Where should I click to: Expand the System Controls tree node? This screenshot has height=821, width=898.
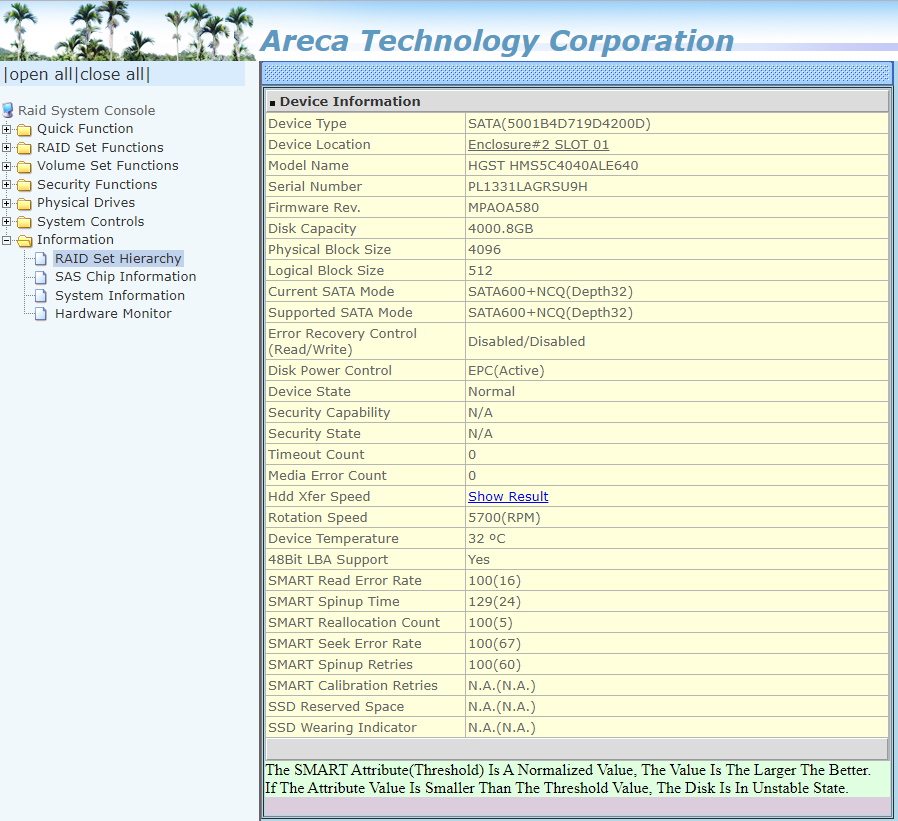[x=7, y=222]
